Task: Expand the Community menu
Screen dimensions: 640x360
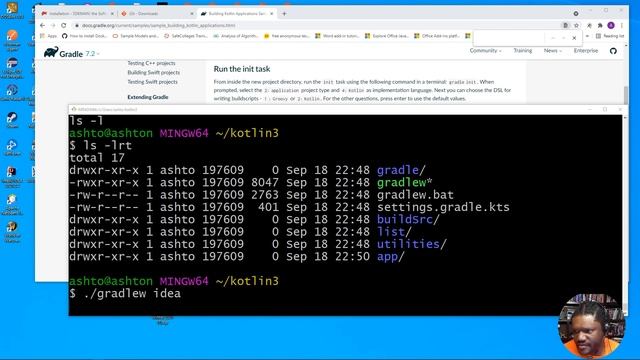Action: (485, 51)
